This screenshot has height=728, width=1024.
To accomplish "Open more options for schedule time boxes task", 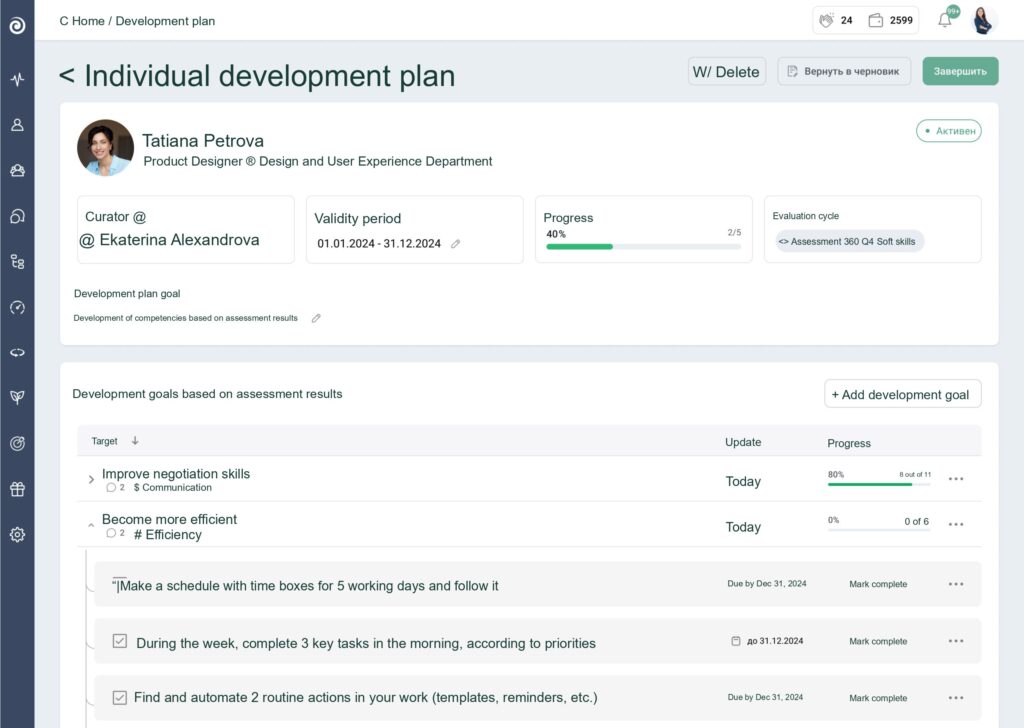I will point(956,584).
